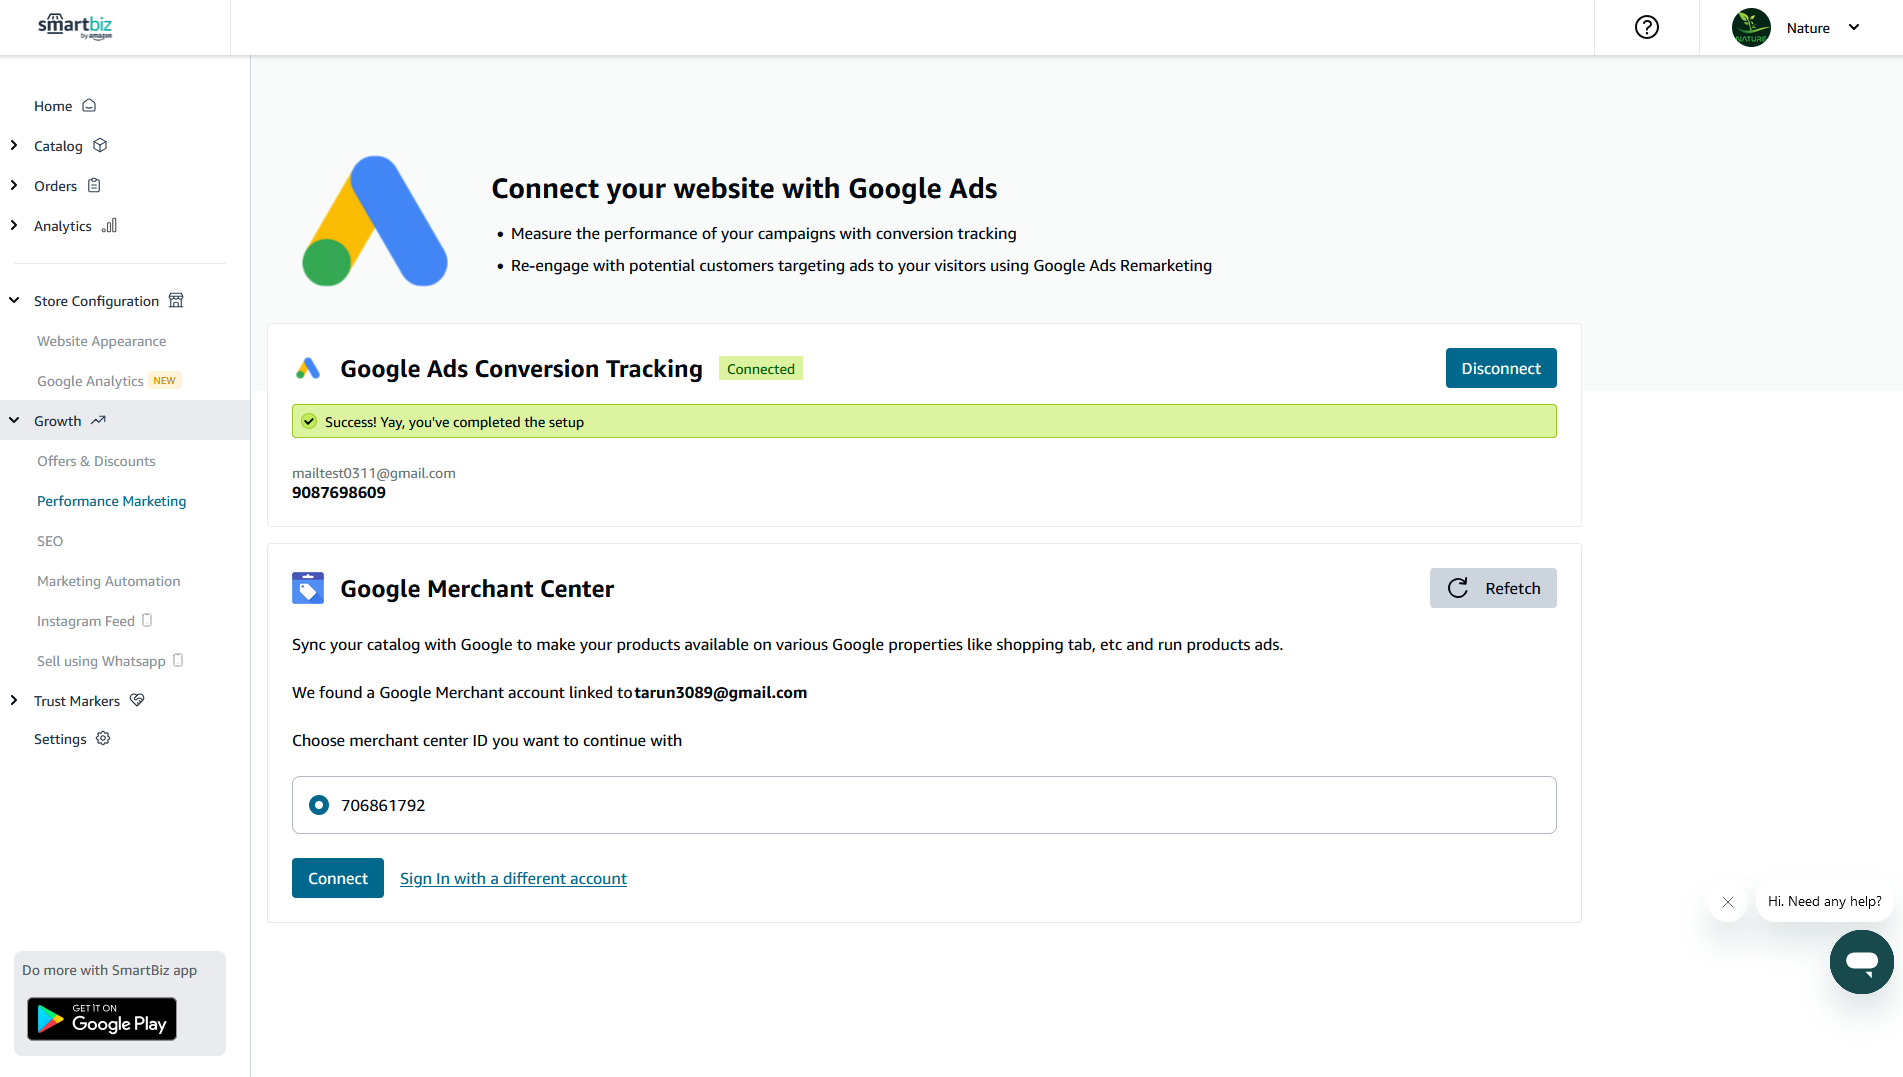Click the Orders clipboard icon
This screenshot has height=1077, width=1903.
pyautogui.click(x=94, y=185)
